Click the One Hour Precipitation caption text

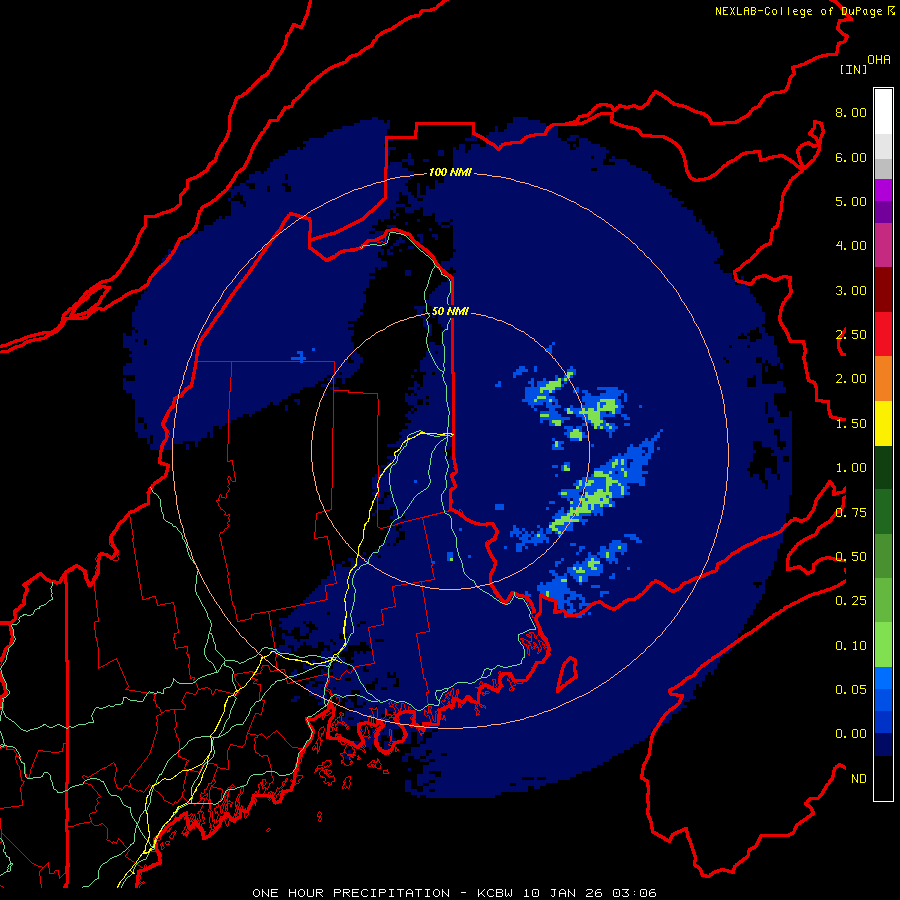pyautogui.click(x=454, y=893)
